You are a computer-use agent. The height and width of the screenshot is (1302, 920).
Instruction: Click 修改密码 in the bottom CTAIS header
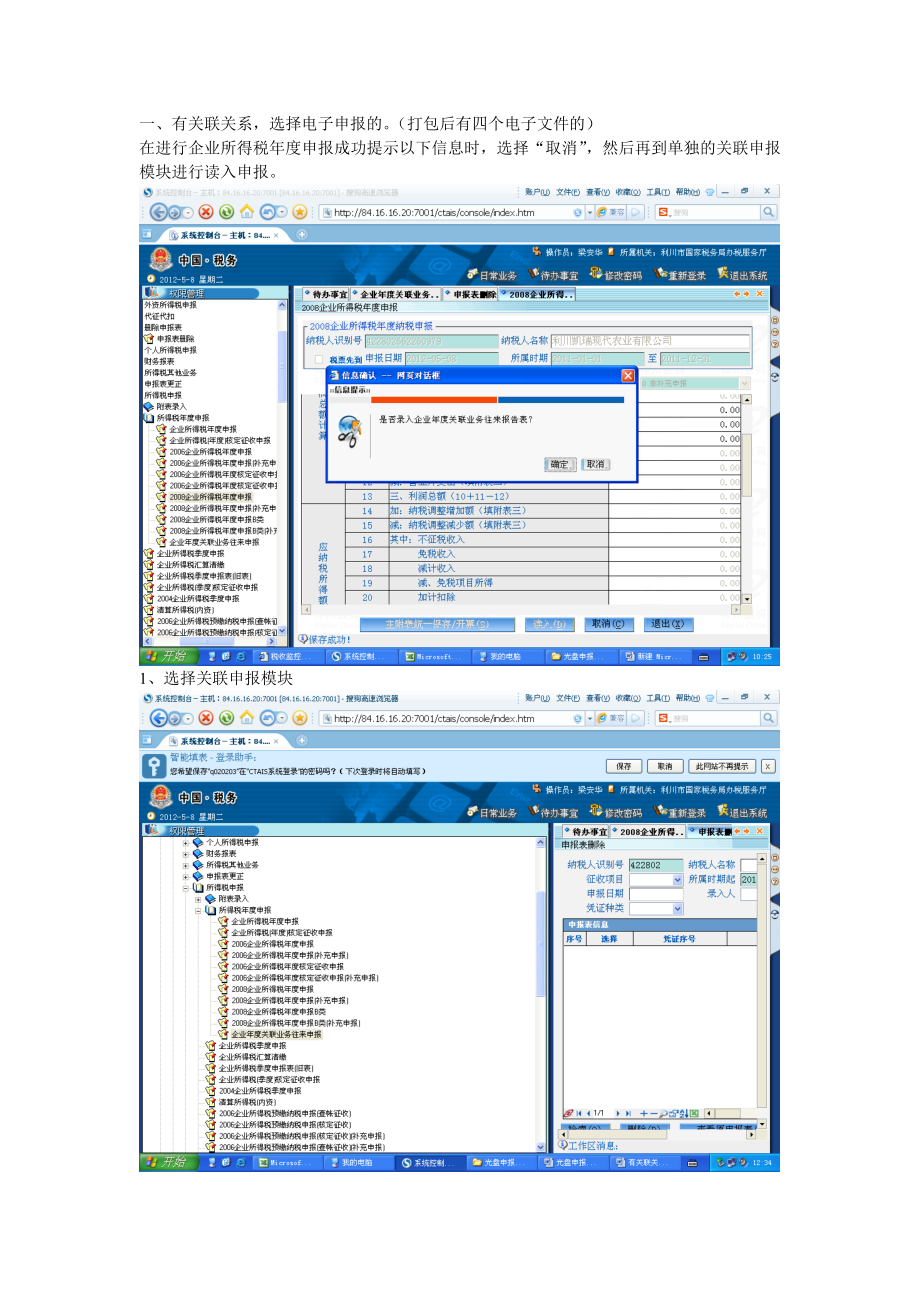[x=616, y=813]
